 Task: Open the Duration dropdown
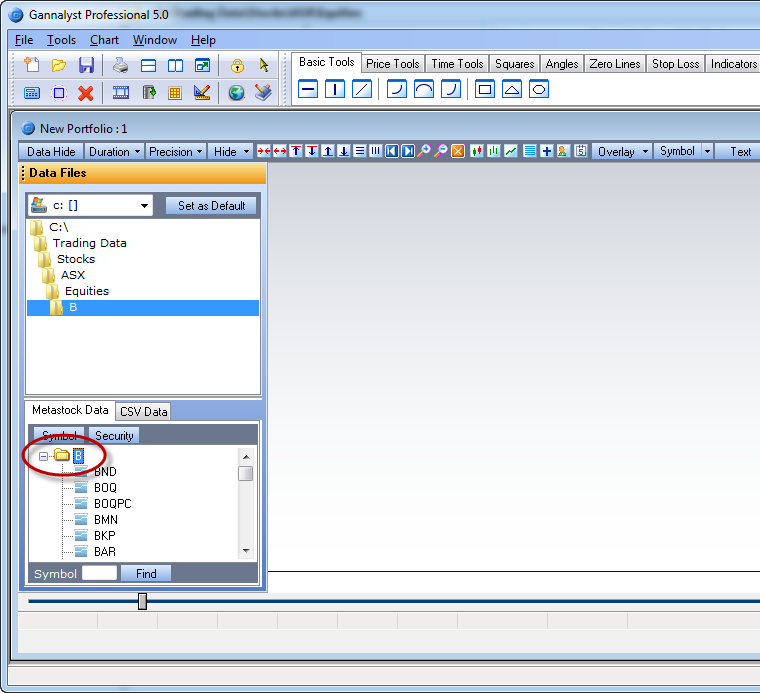point(114,152)
